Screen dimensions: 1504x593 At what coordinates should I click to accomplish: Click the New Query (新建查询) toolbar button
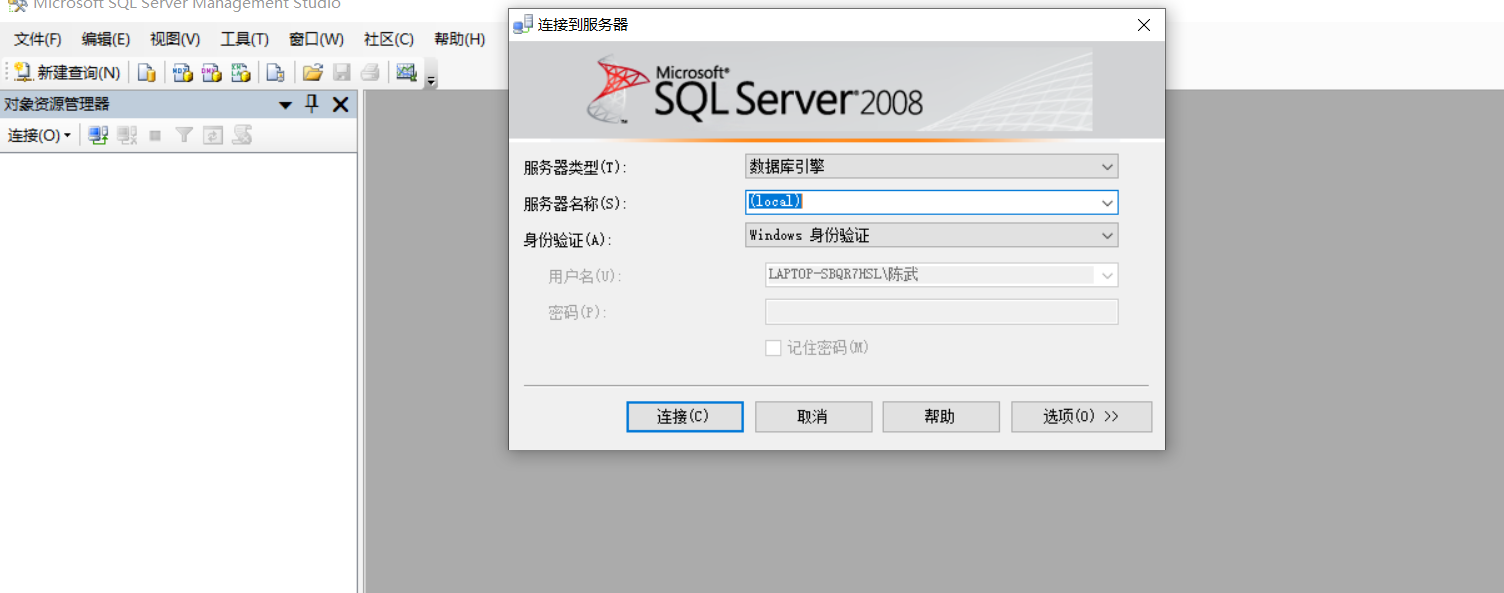pos(67,72)
